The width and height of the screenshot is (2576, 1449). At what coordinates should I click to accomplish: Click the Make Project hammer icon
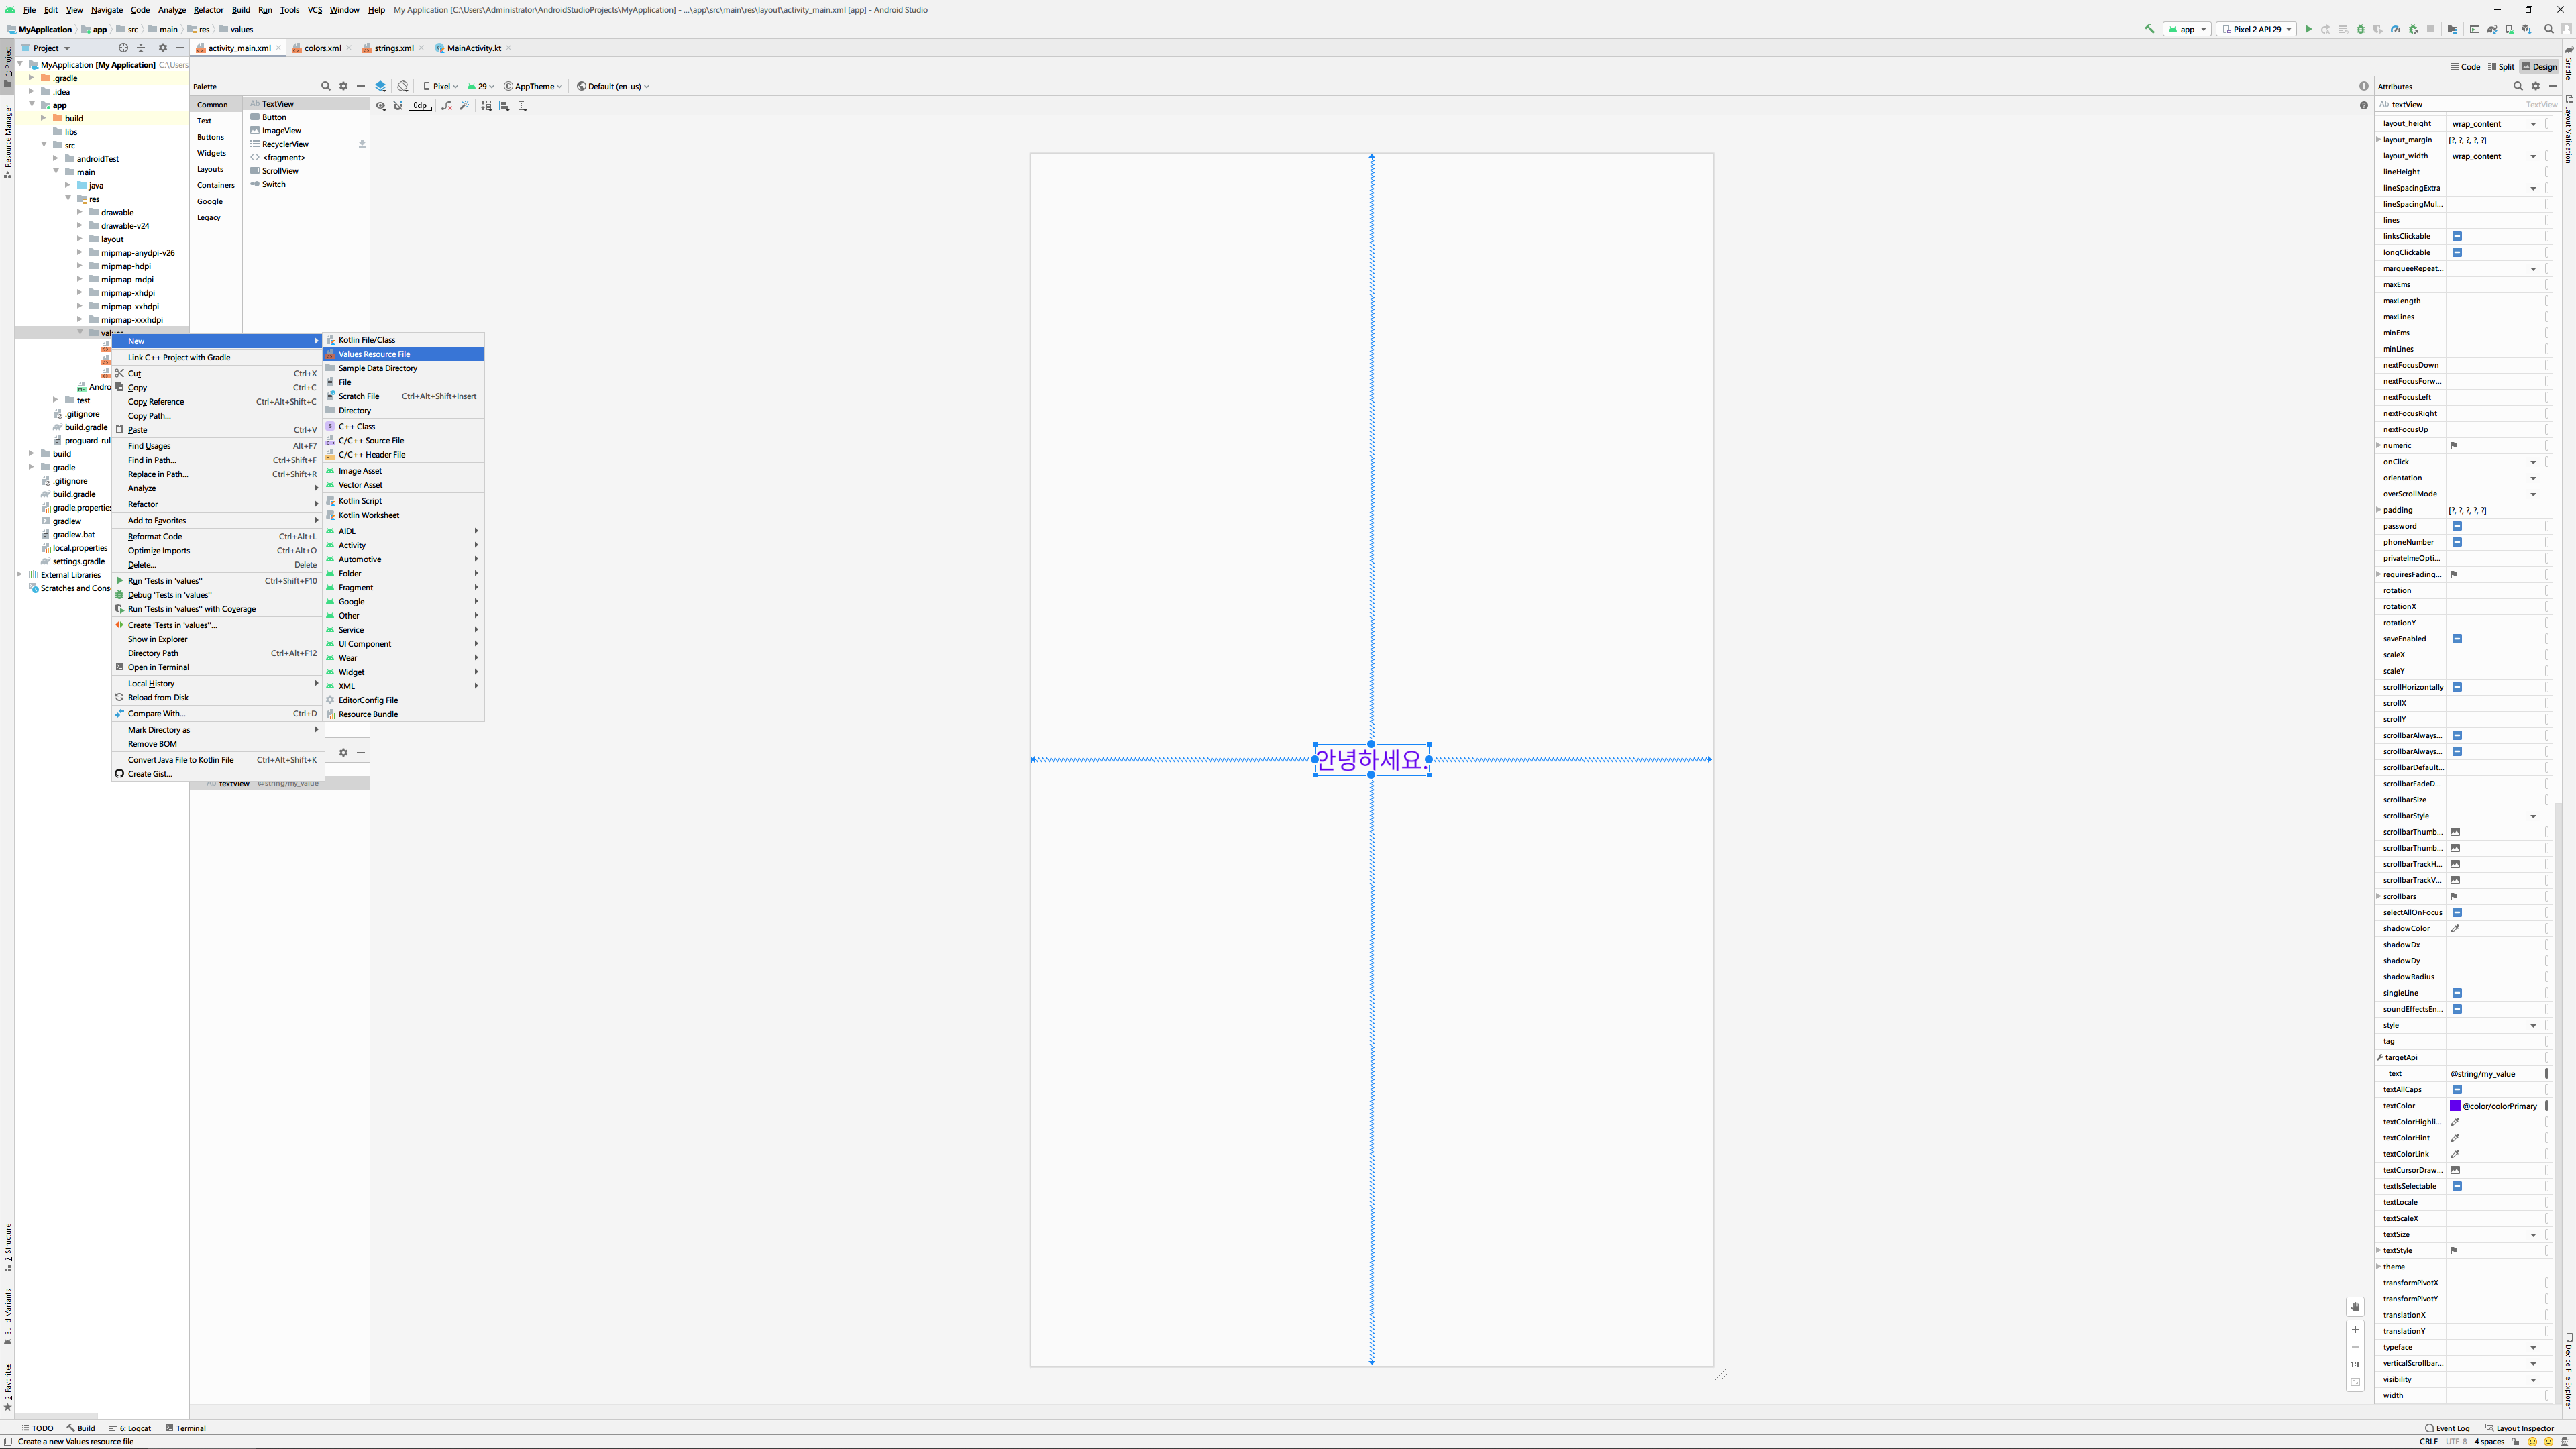(2149, 30)
